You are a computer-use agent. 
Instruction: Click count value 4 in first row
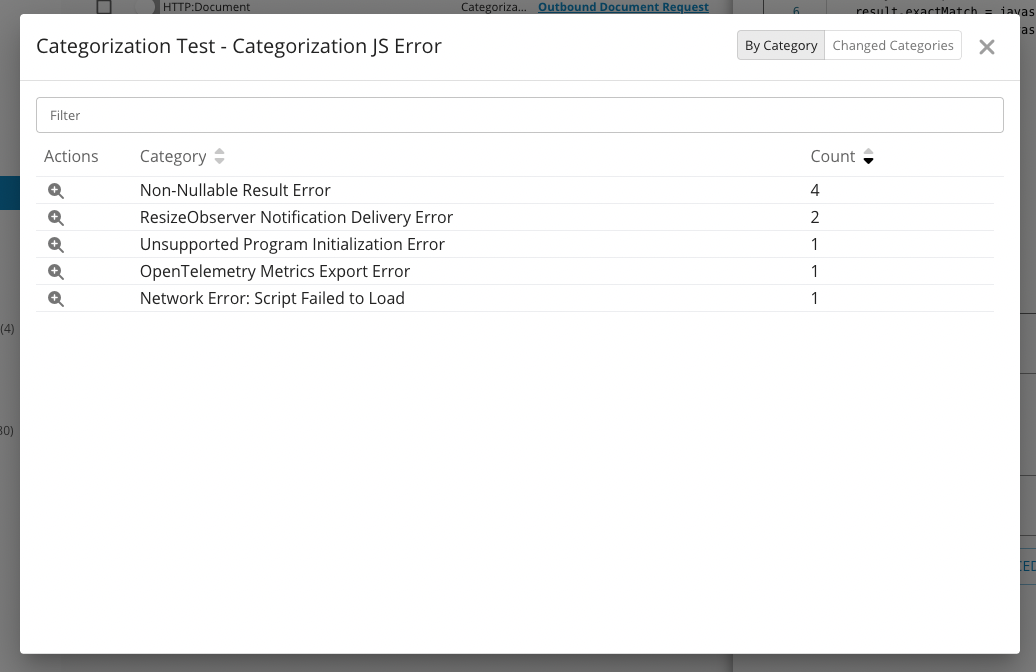(x=815, y=190)
